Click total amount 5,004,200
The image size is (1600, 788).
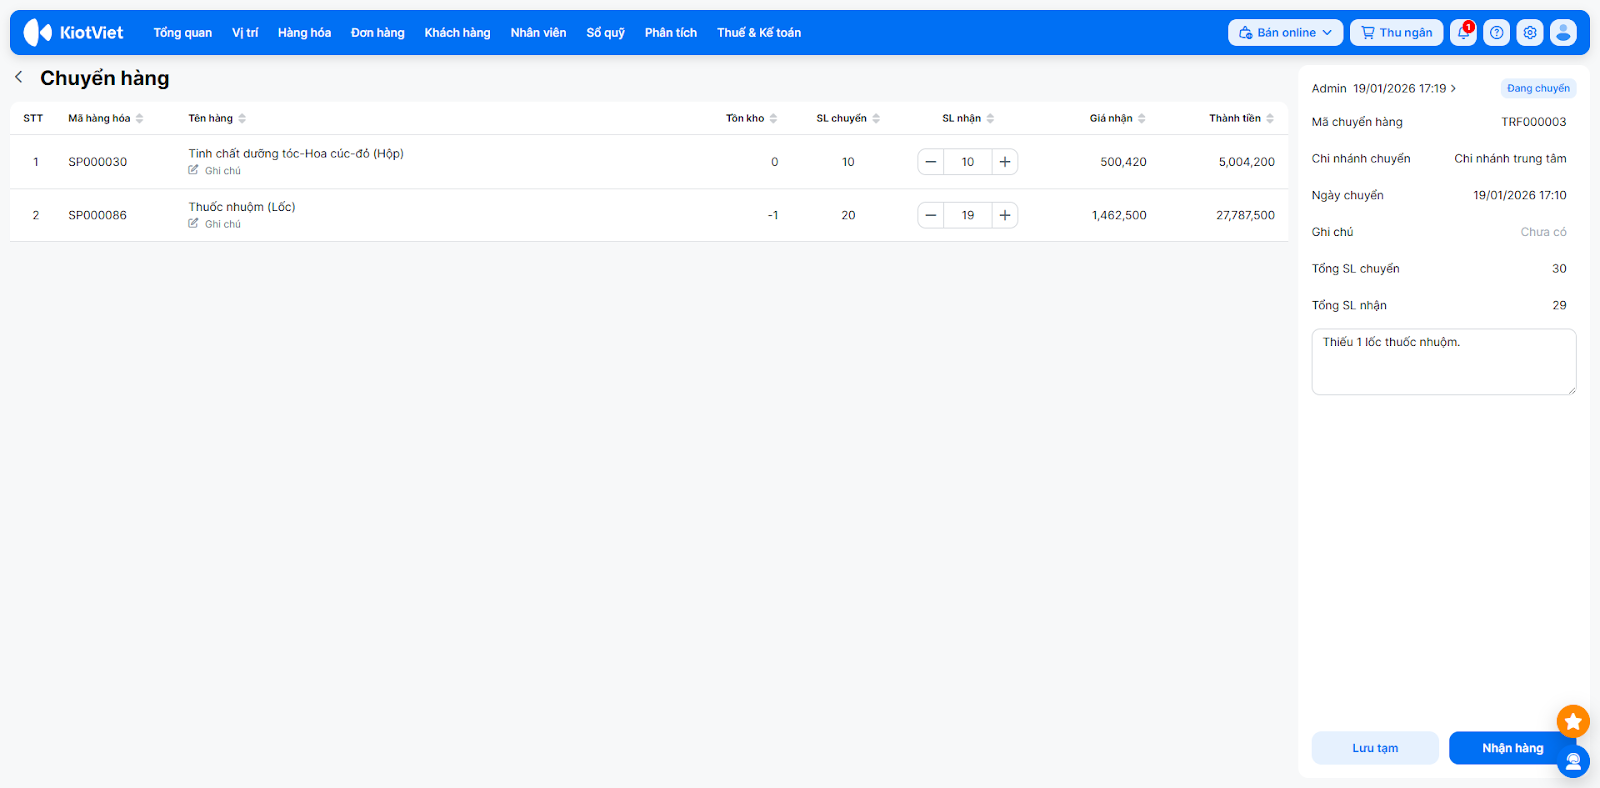pyautogui.click(x=1247, y=162)
